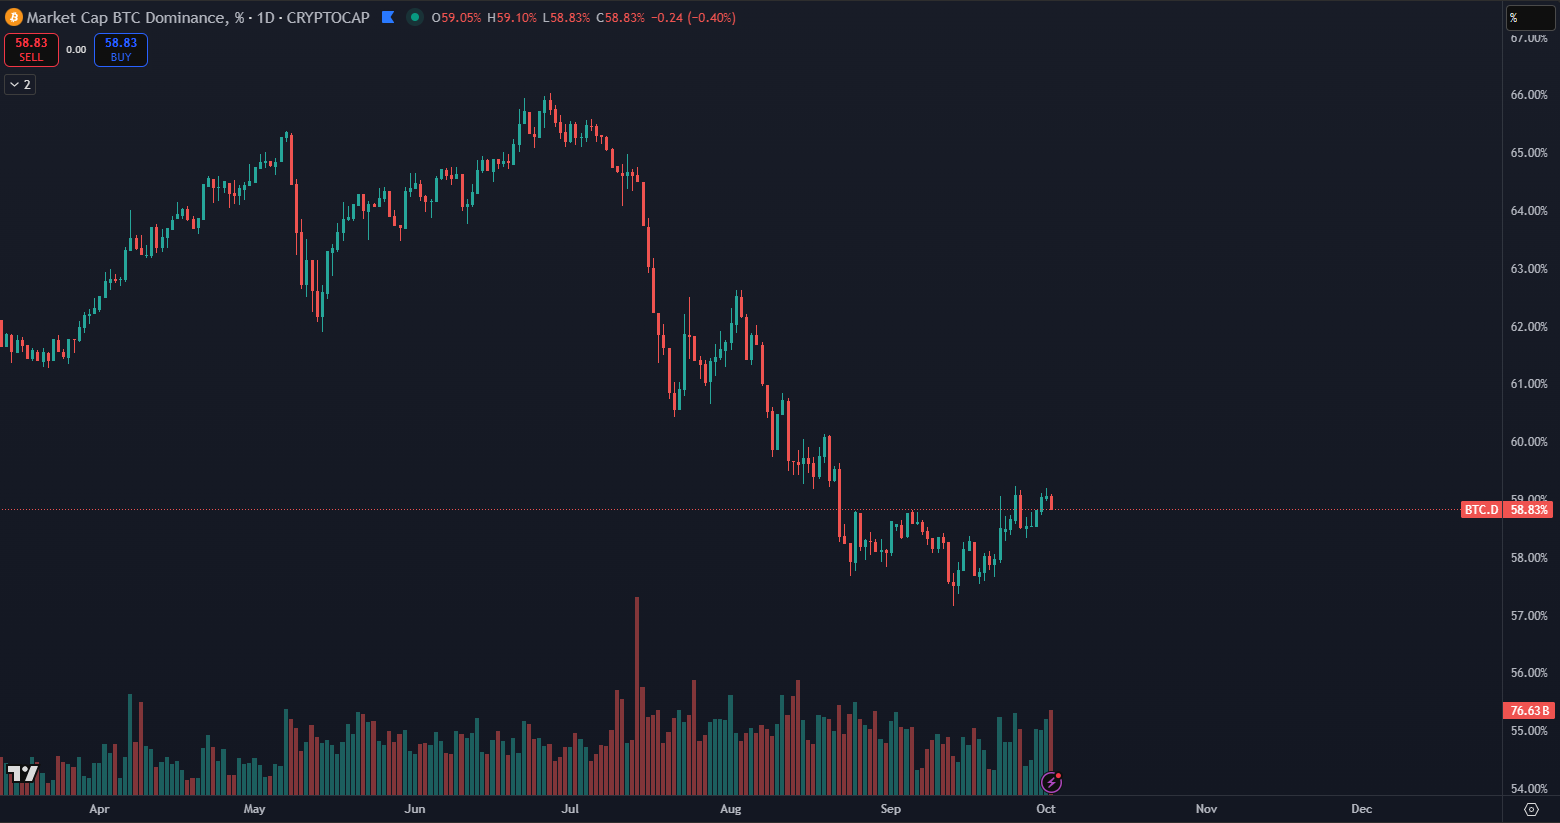Click the Jul label on the time axis

point(570,809)
